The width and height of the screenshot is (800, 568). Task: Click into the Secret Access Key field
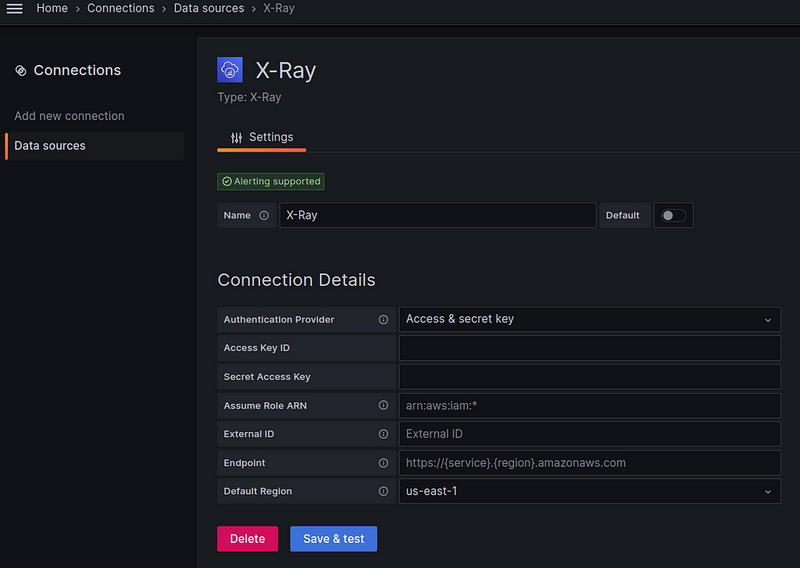click(x=589, y=377)
